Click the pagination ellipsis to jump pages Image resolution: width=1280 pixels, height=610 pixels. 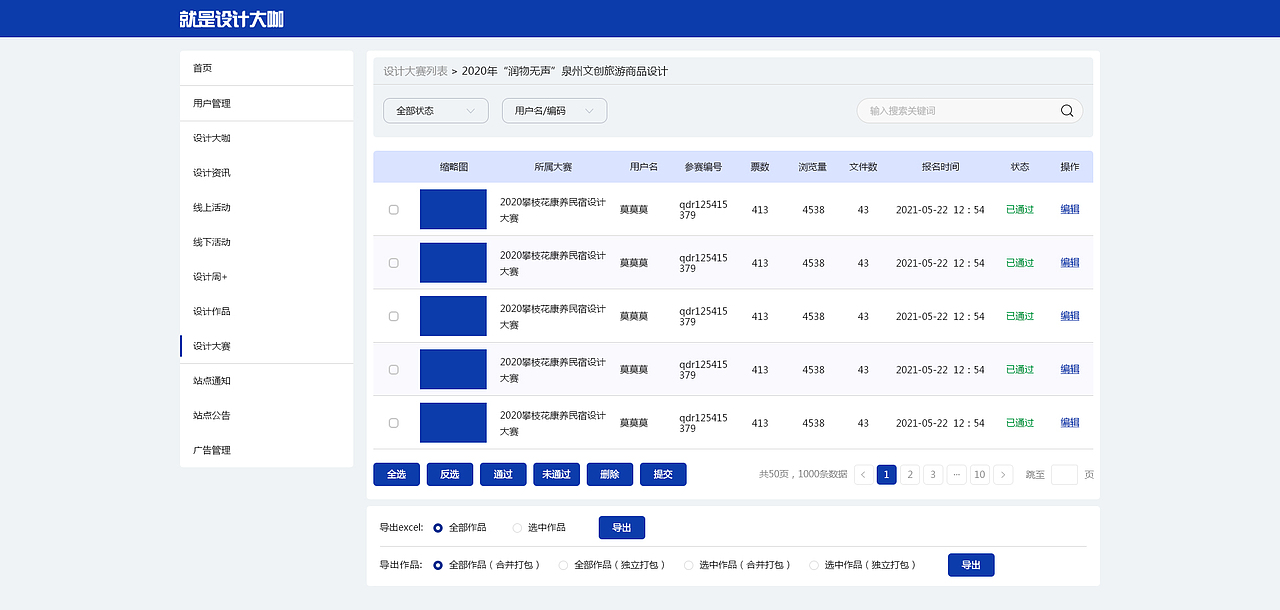click(x=956, y=474)
